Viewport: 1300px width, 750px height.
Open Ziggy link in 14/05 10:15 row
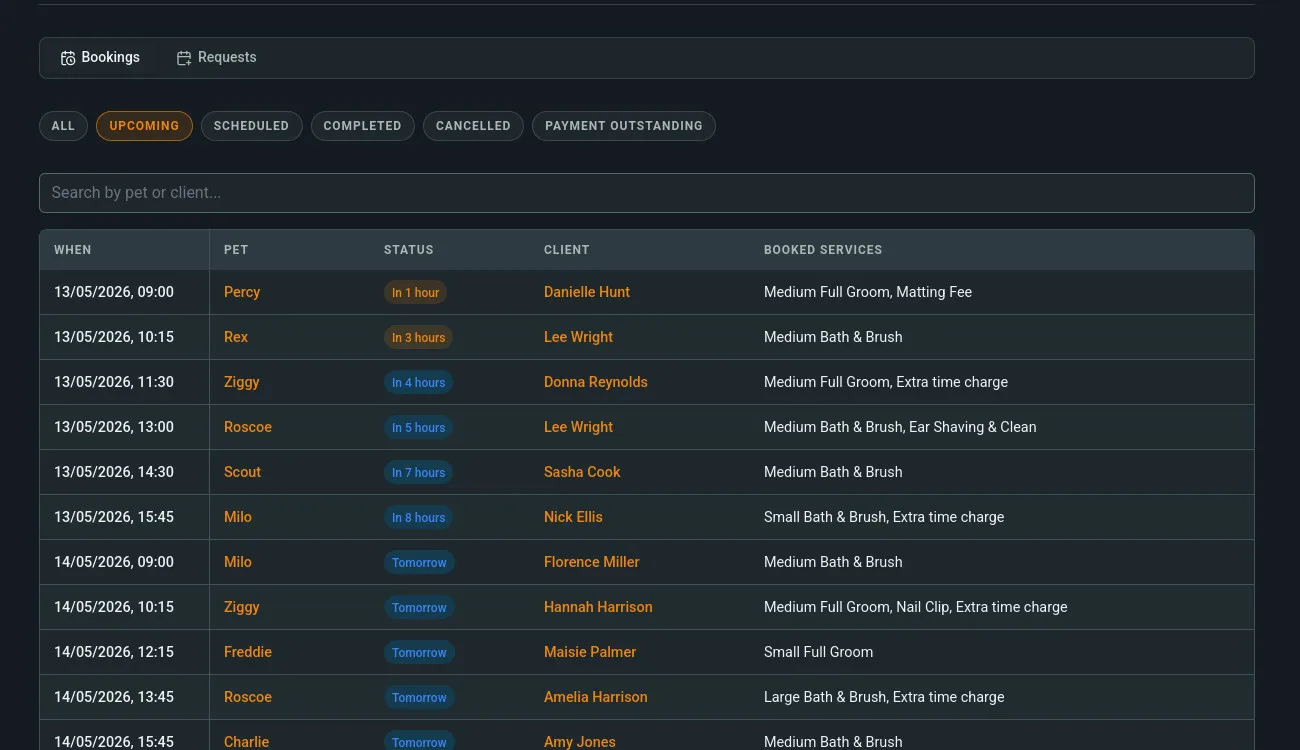point(242,607)
